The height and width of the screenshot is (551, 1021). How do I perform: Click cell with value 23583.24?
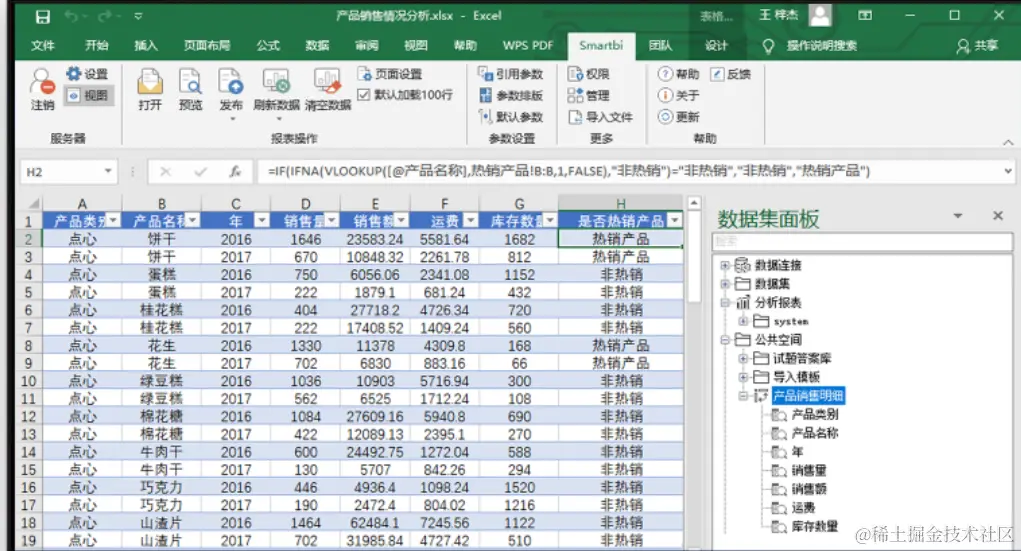(375, 239)
